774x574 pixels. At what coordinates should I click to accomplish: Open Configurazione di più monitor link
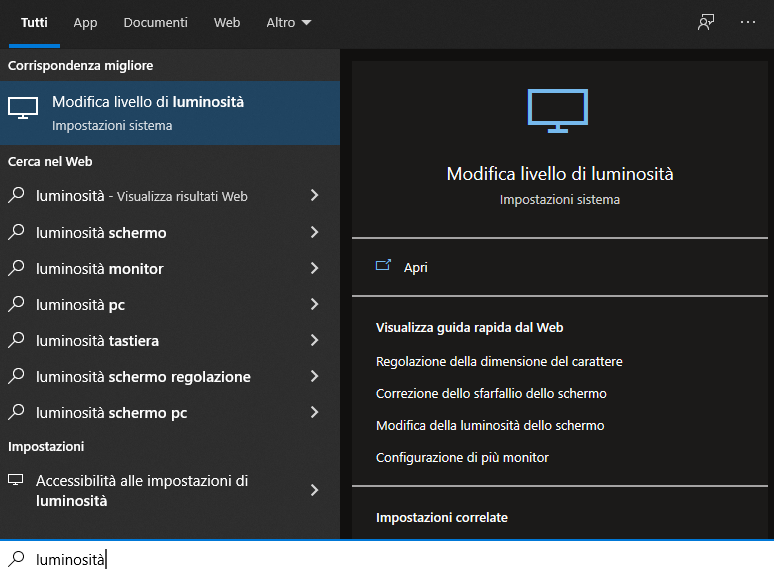pyautogui.click(x=462, y=458)
